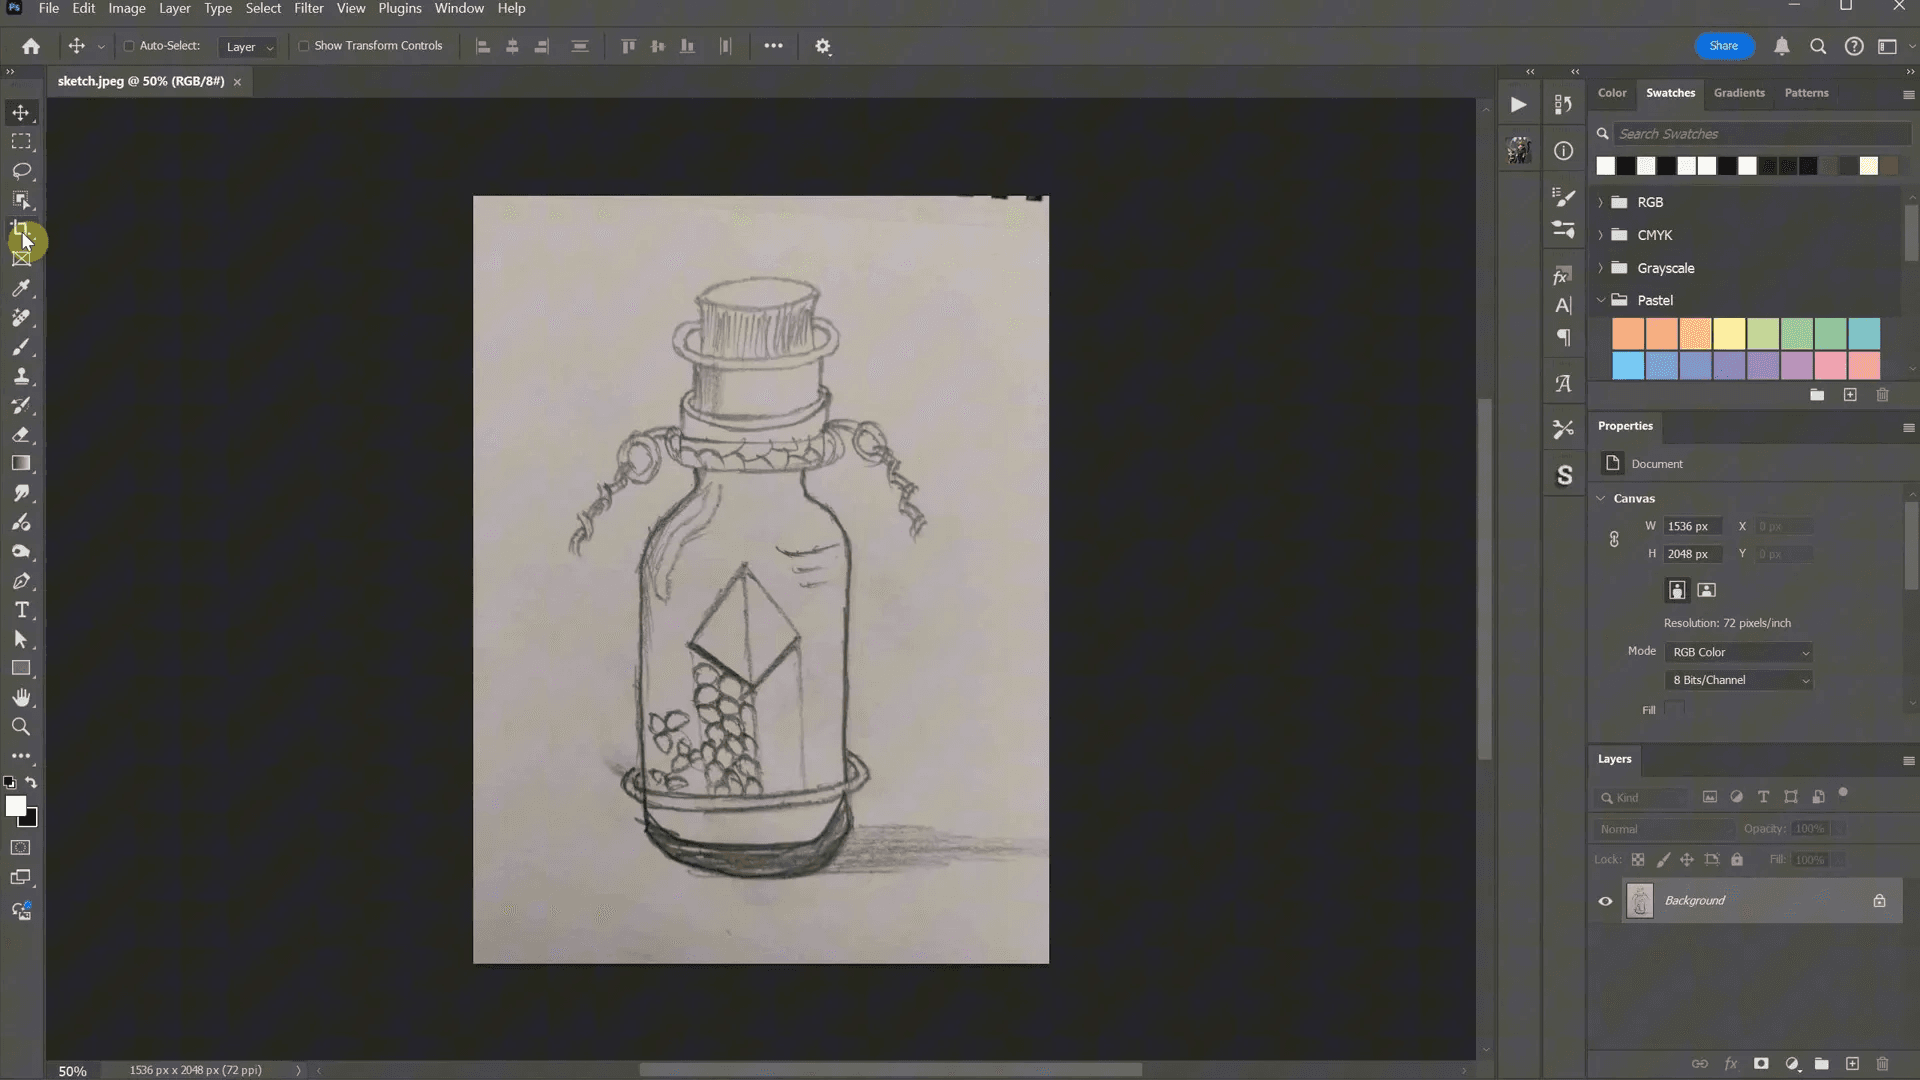Select the History Brush tool

click(x=21, y=405)
